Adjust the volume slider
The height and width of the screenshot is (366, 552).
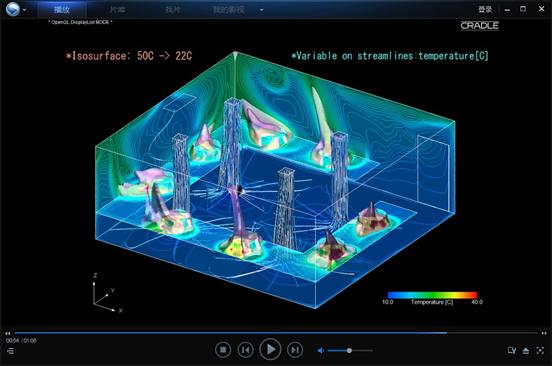click(350, 351)
